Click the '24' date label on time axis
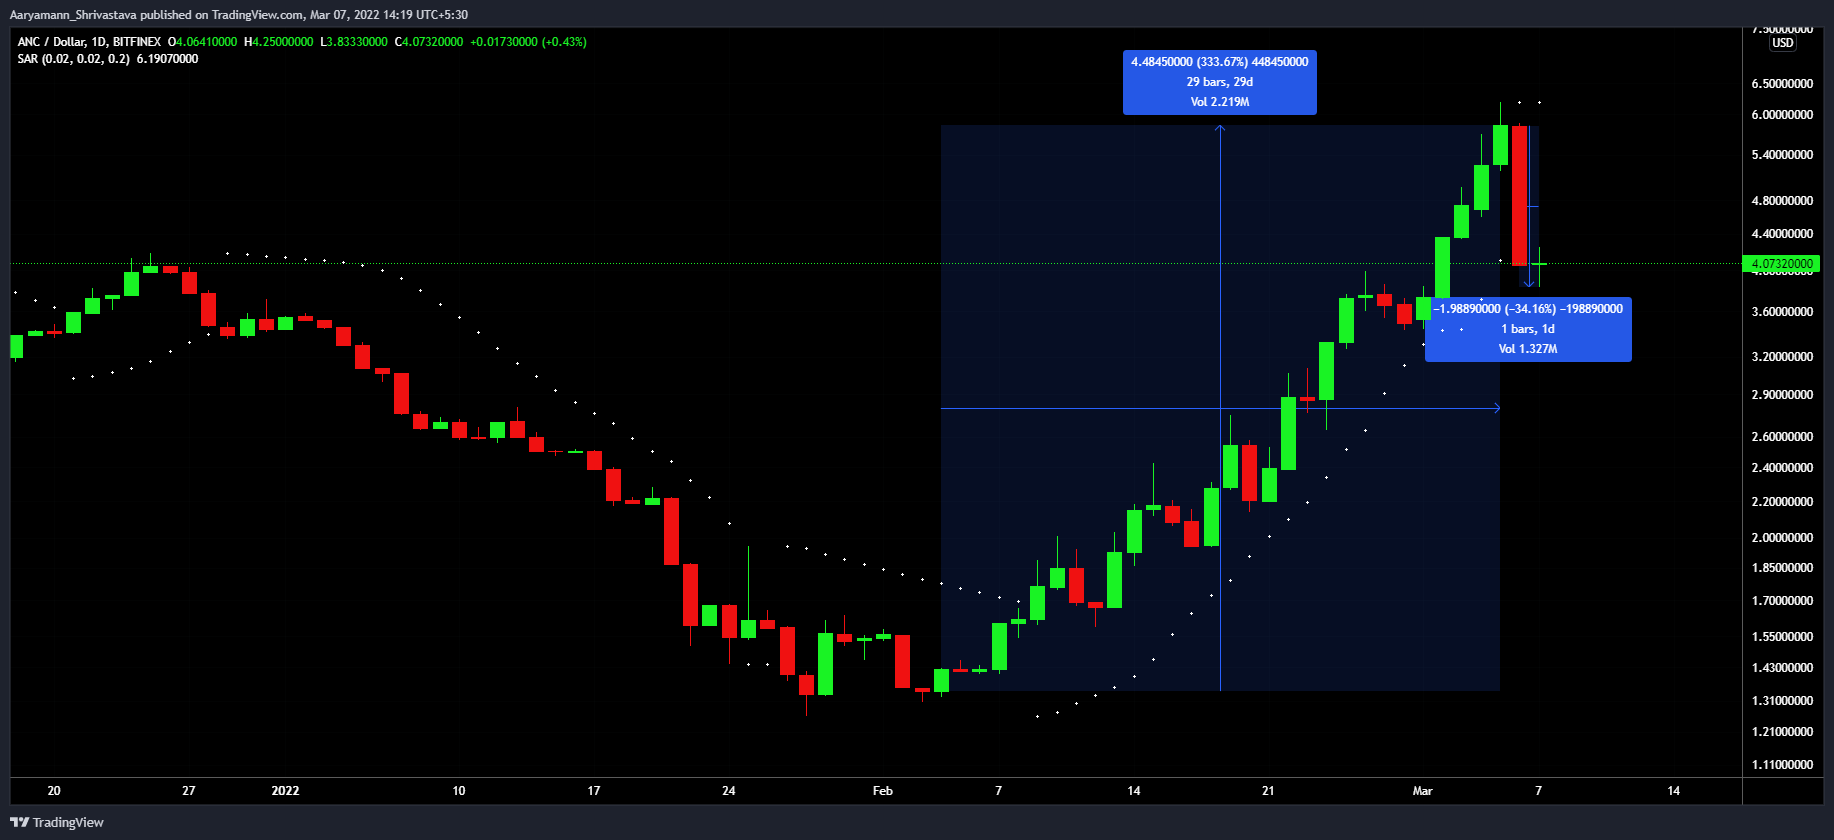 tap(728, 791)
